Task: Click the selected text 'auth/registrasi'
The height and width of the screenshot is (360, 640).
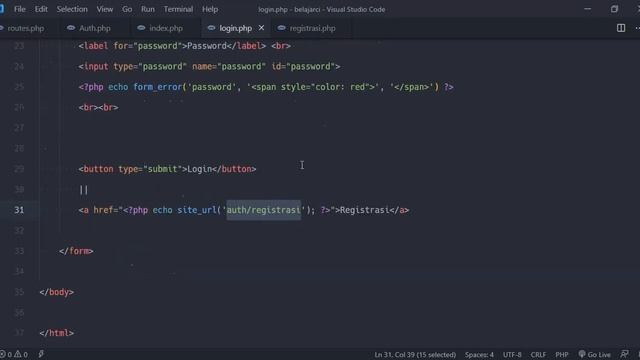Action: pos(264,210)
